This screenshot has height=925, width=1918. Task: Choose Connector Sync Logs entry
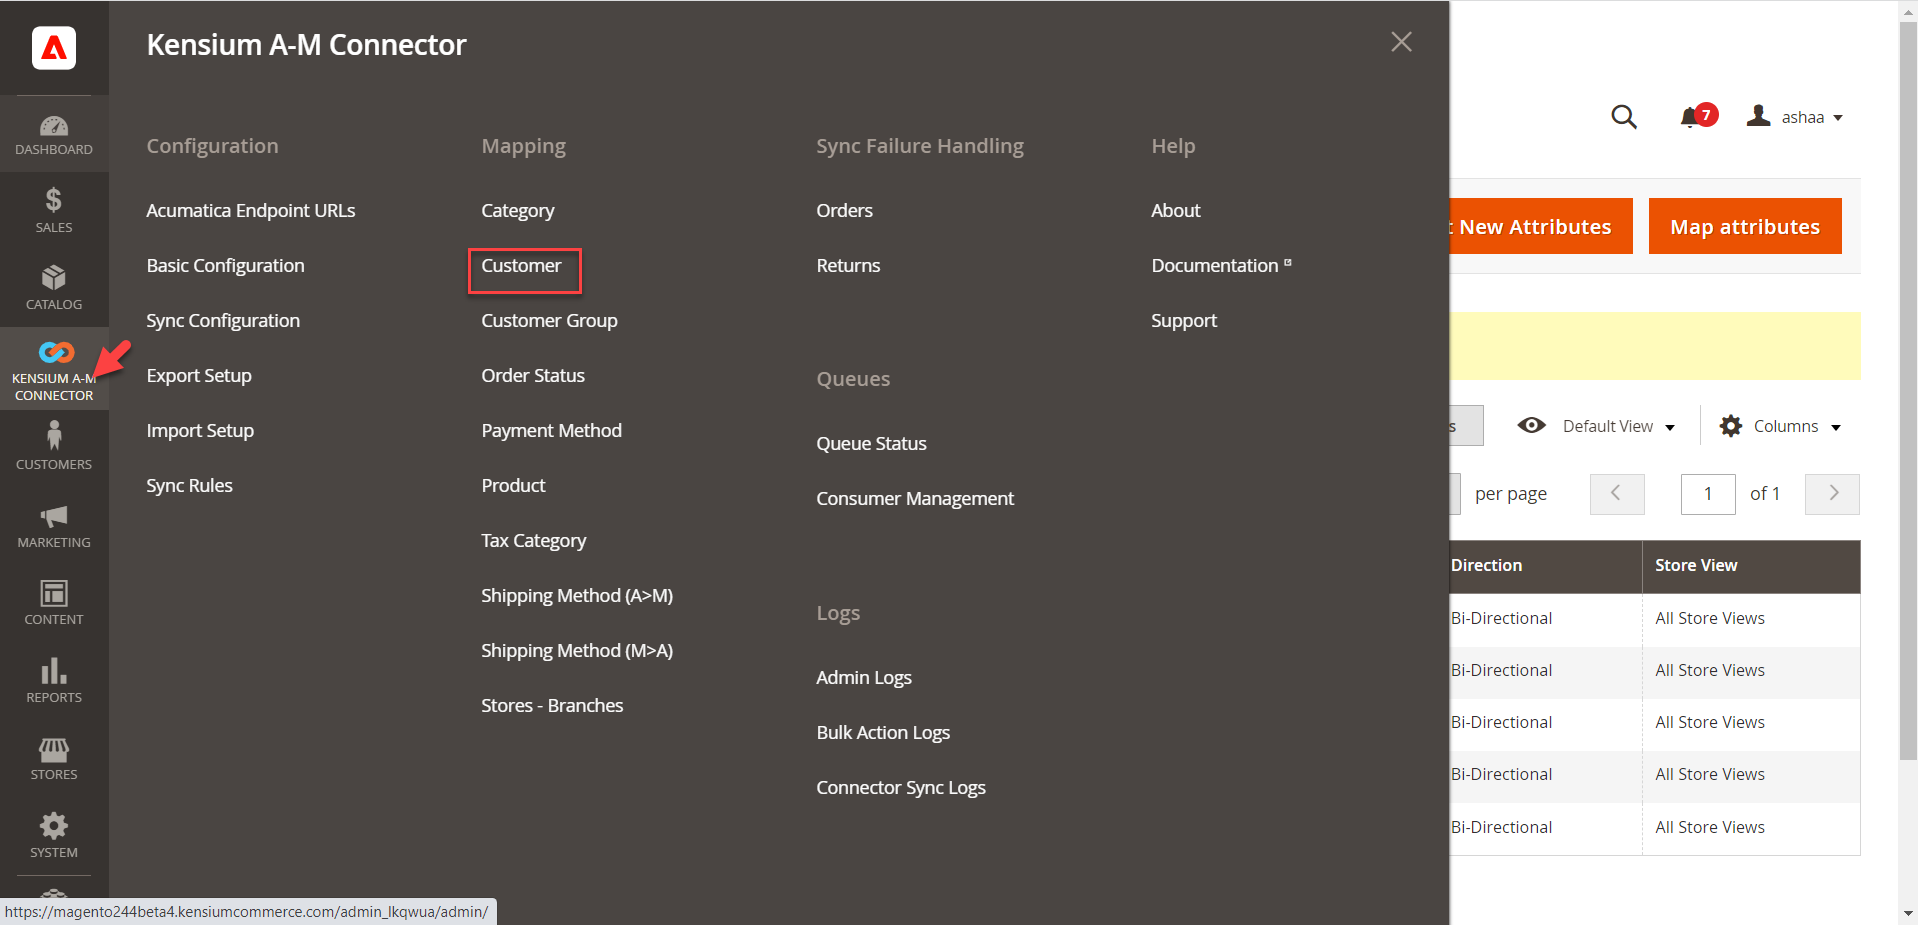pos(900,788)
